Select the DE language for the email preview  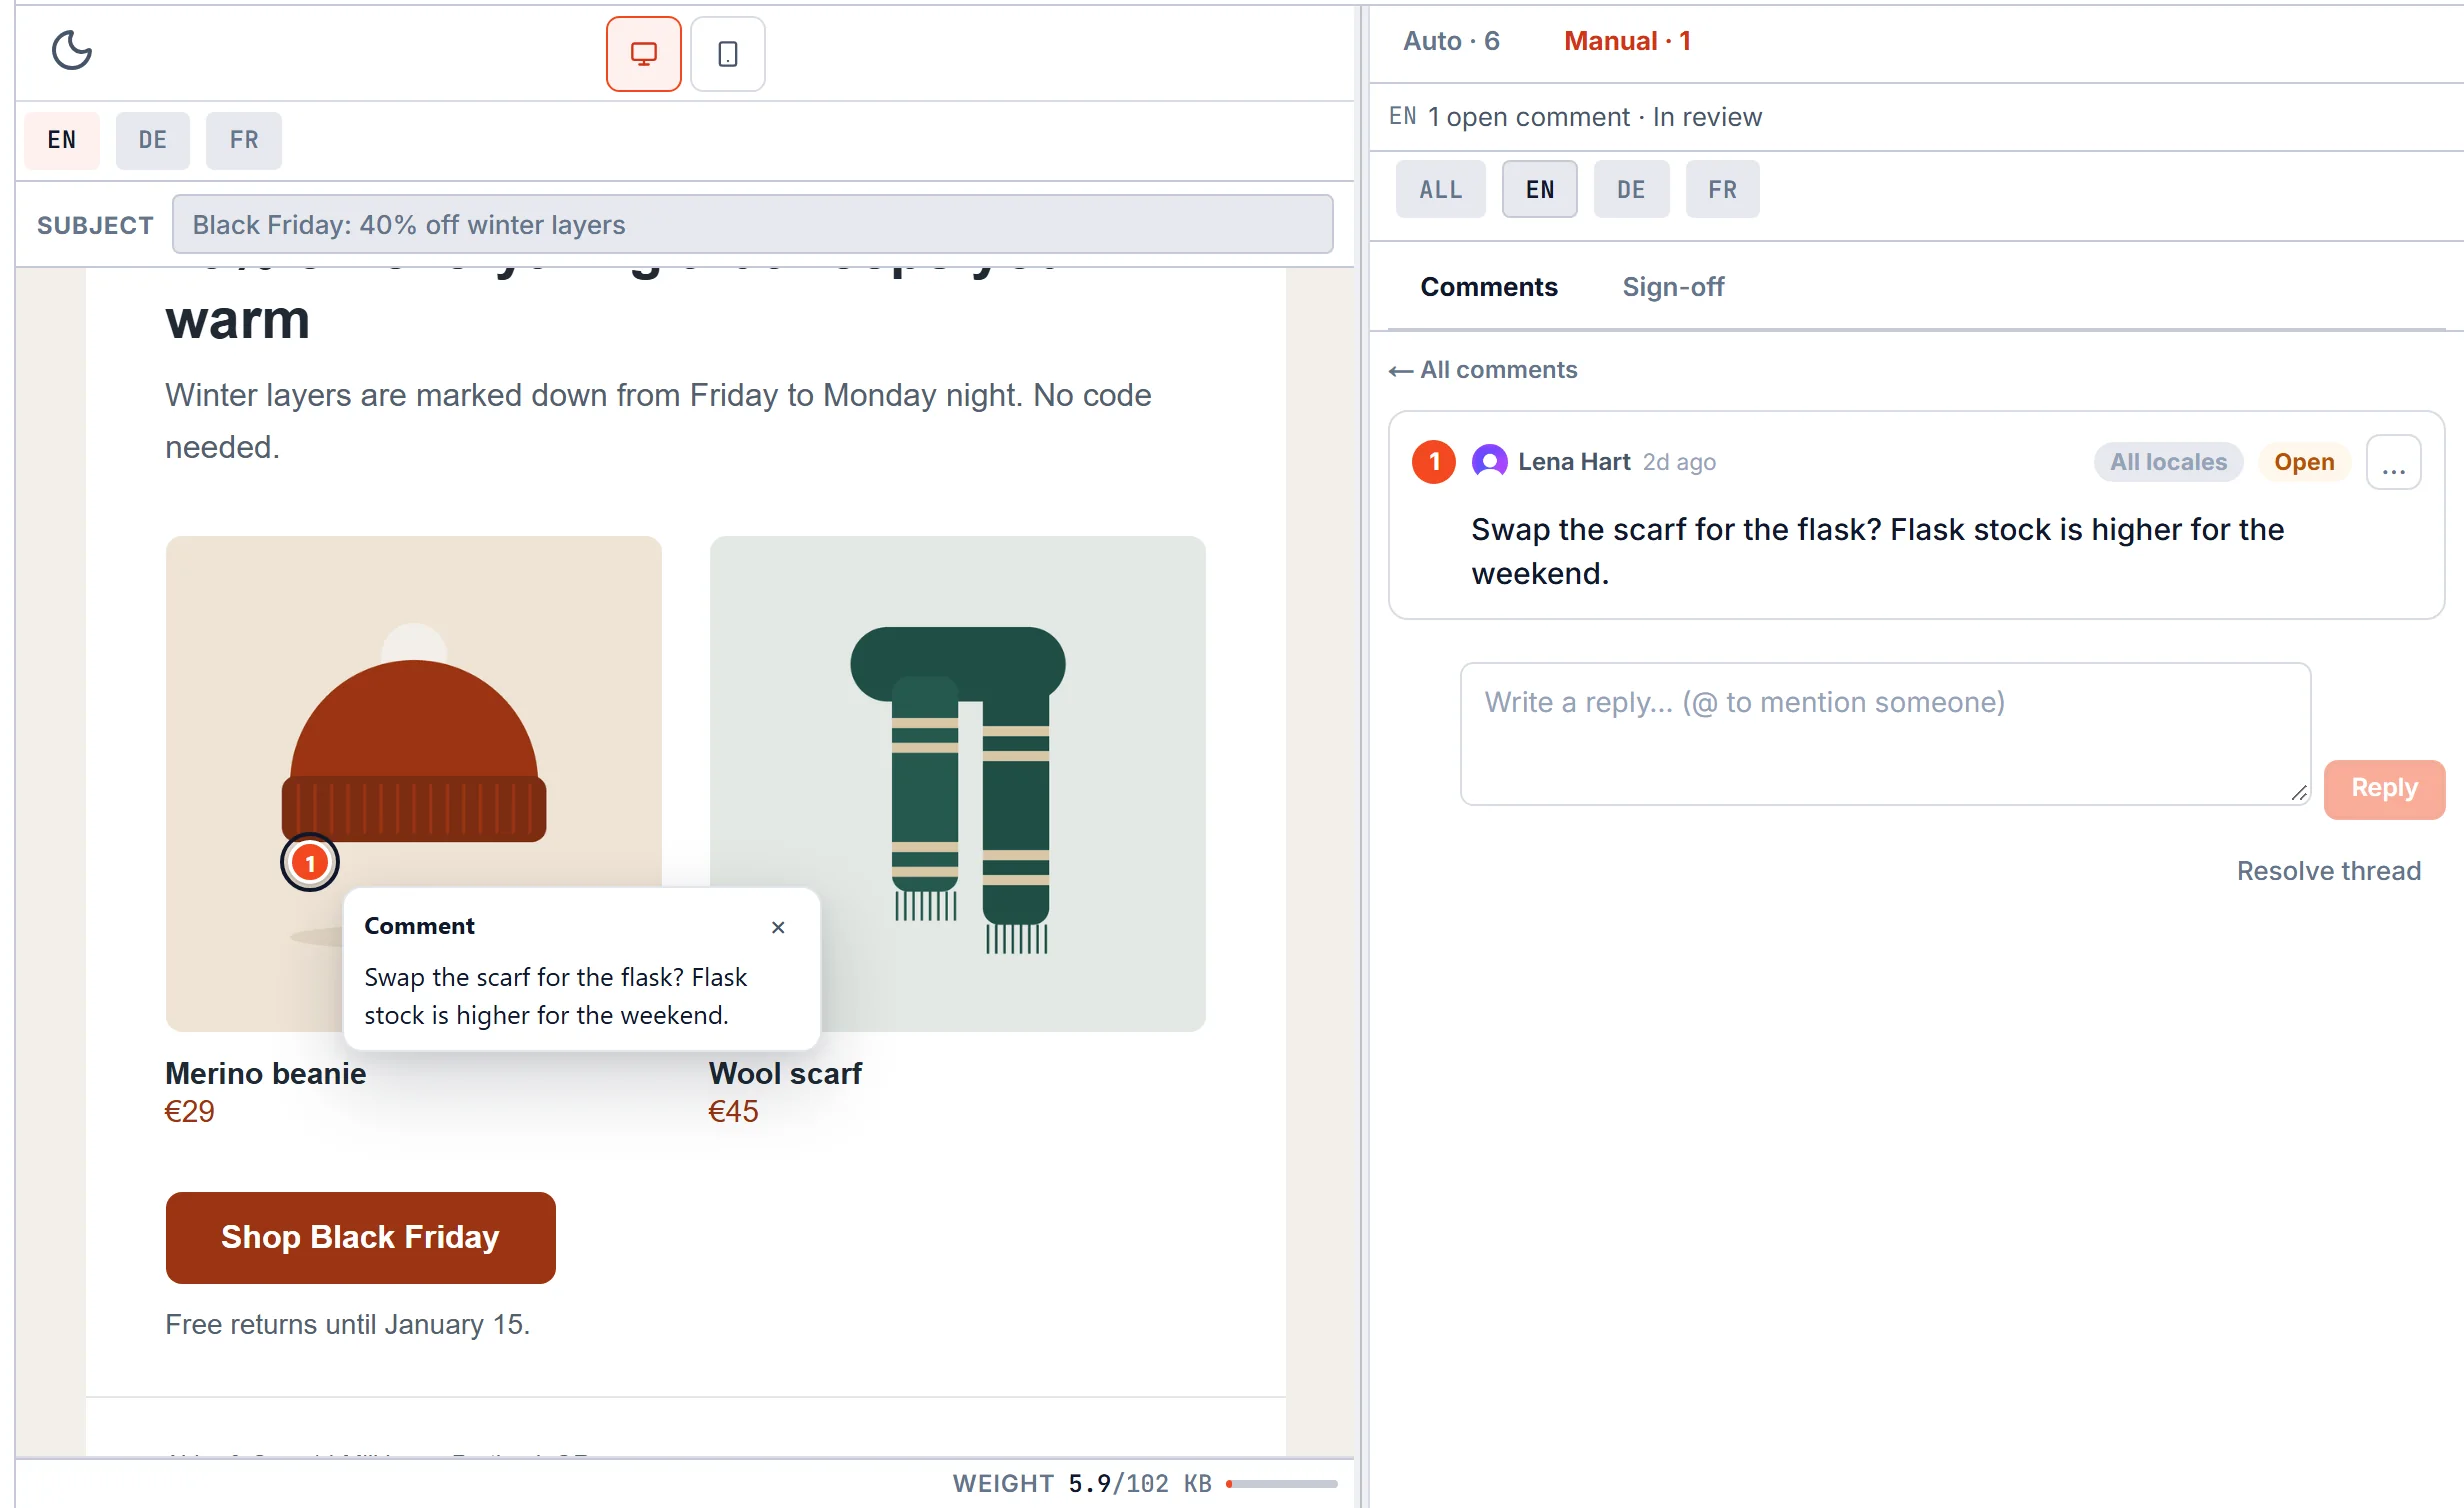(153, 140)
